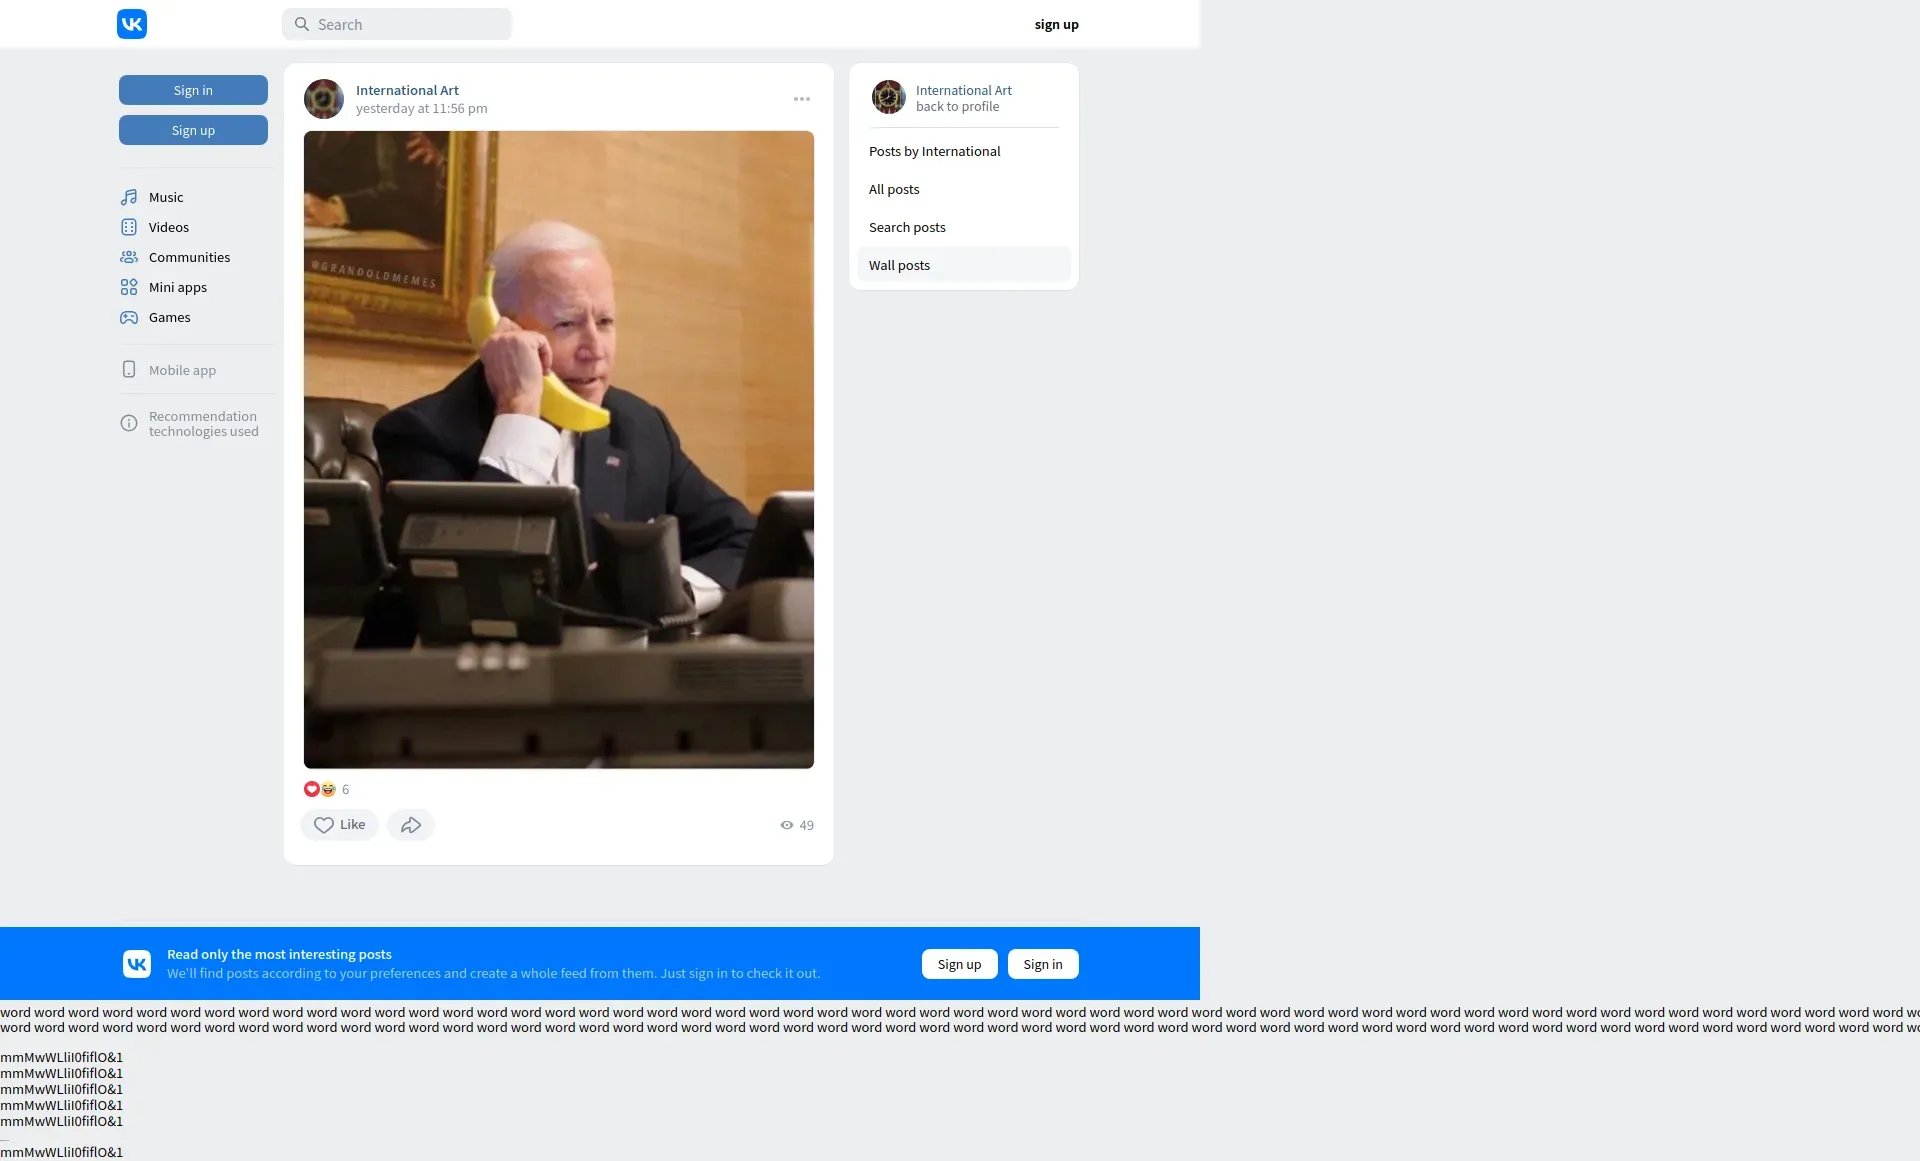Click the VK logo in header
The image size is (1920, 1161).
click(x=132, y=24)
